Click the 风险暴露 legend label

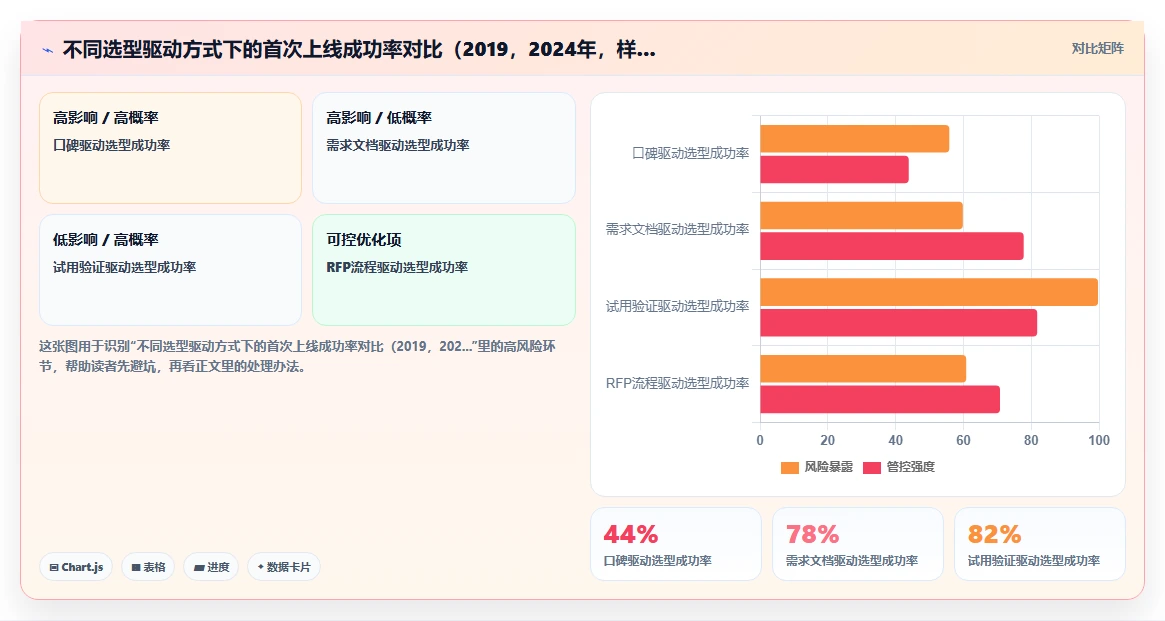click(x=828, y=466)
